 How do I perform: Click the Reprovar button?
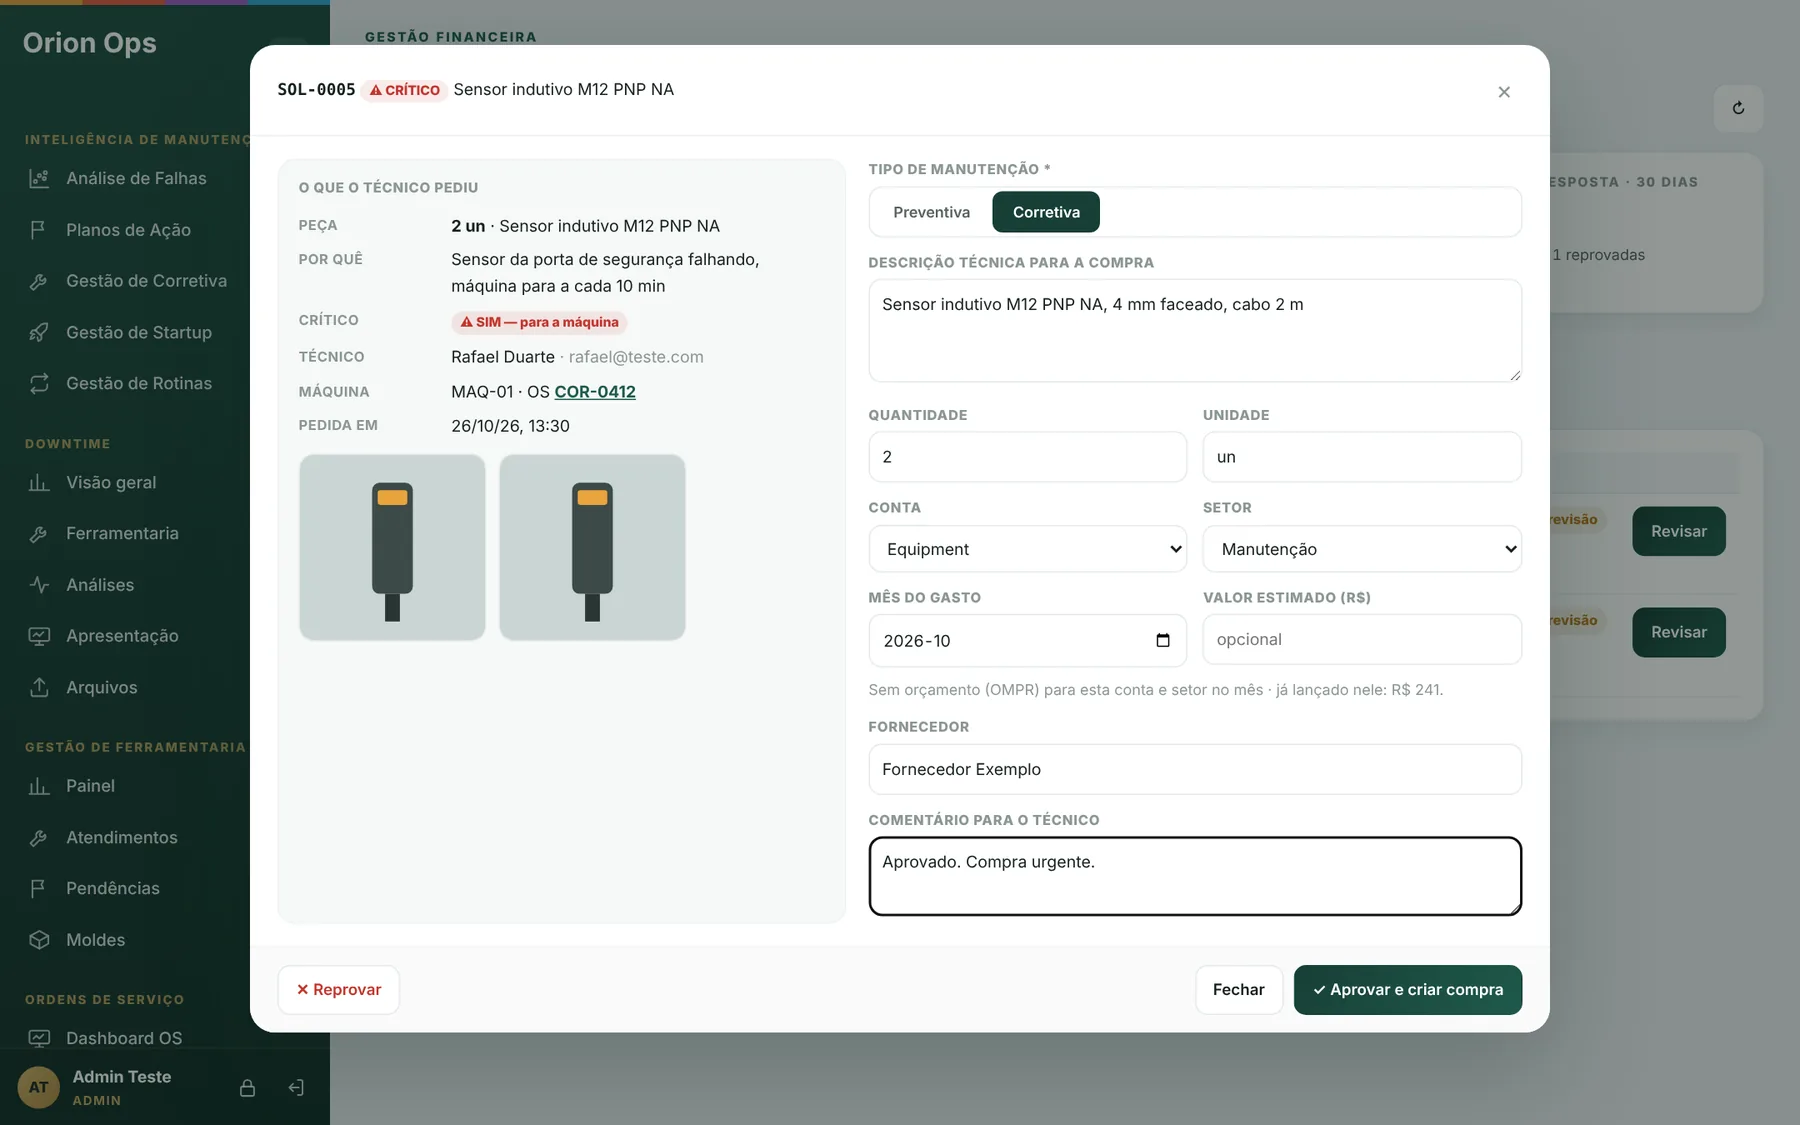338,990
